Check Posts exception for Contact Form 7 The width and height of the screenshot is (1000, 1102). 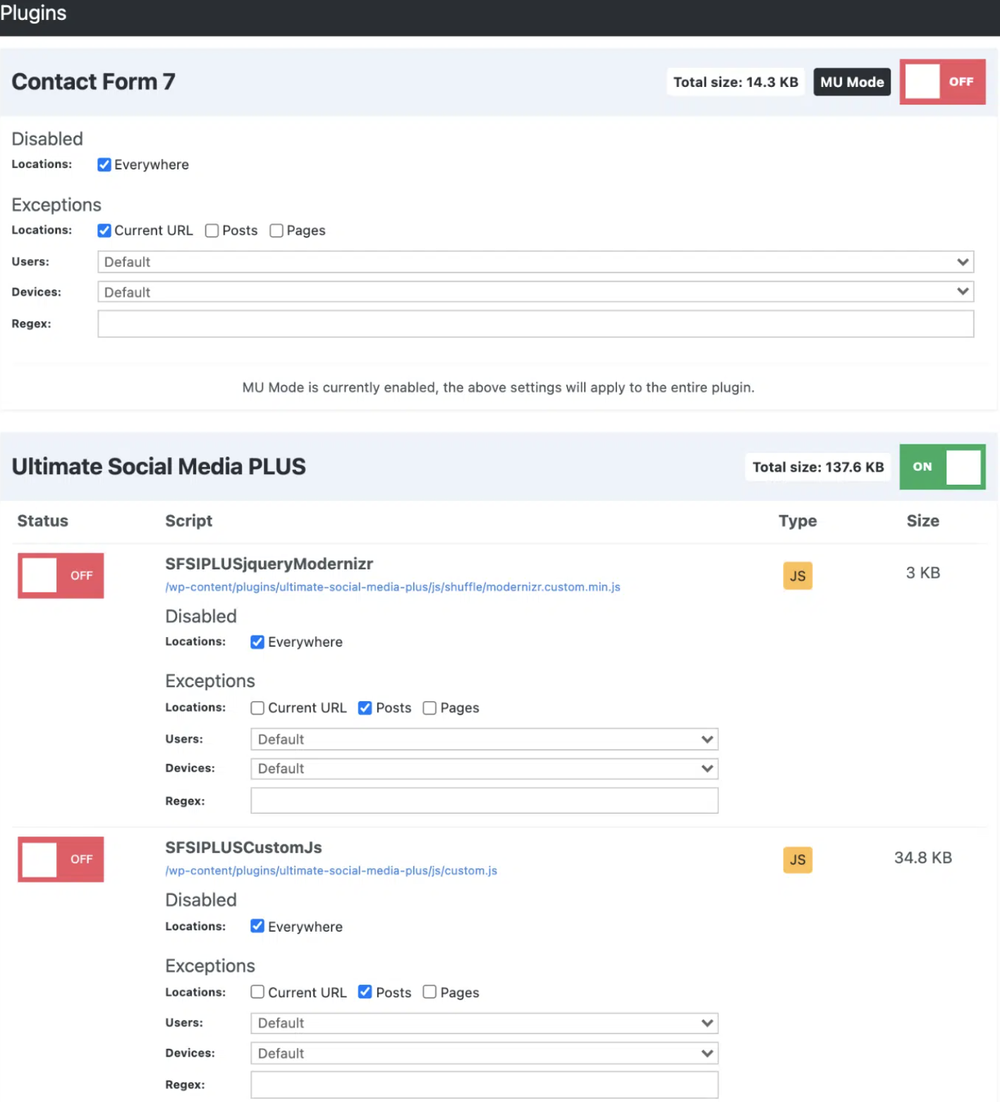click(x=212, y=231)
